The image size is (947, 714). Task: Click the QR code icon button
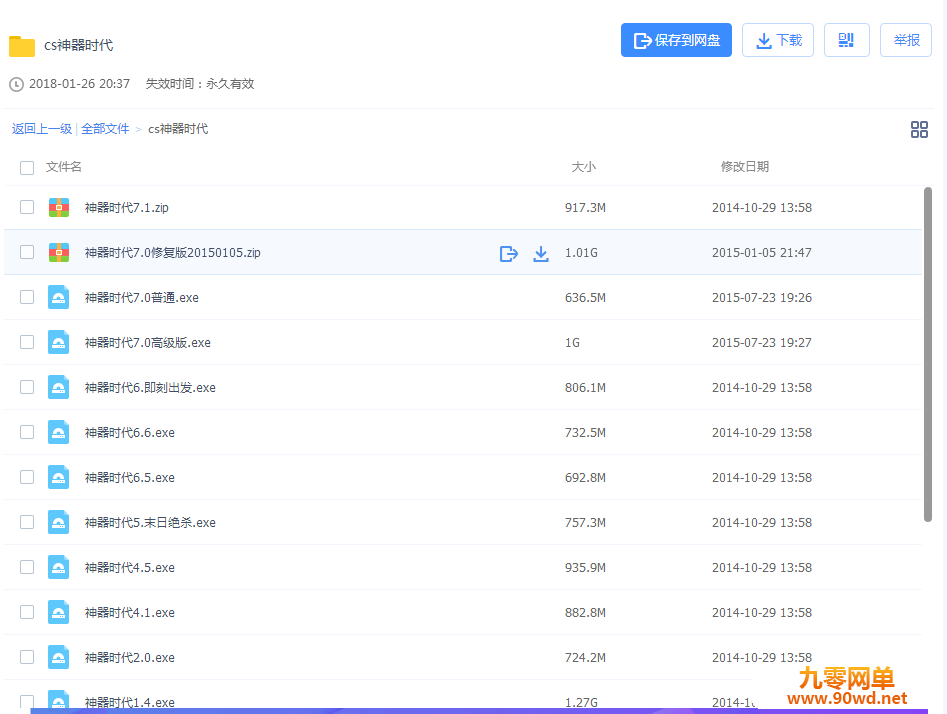[846, 40]
